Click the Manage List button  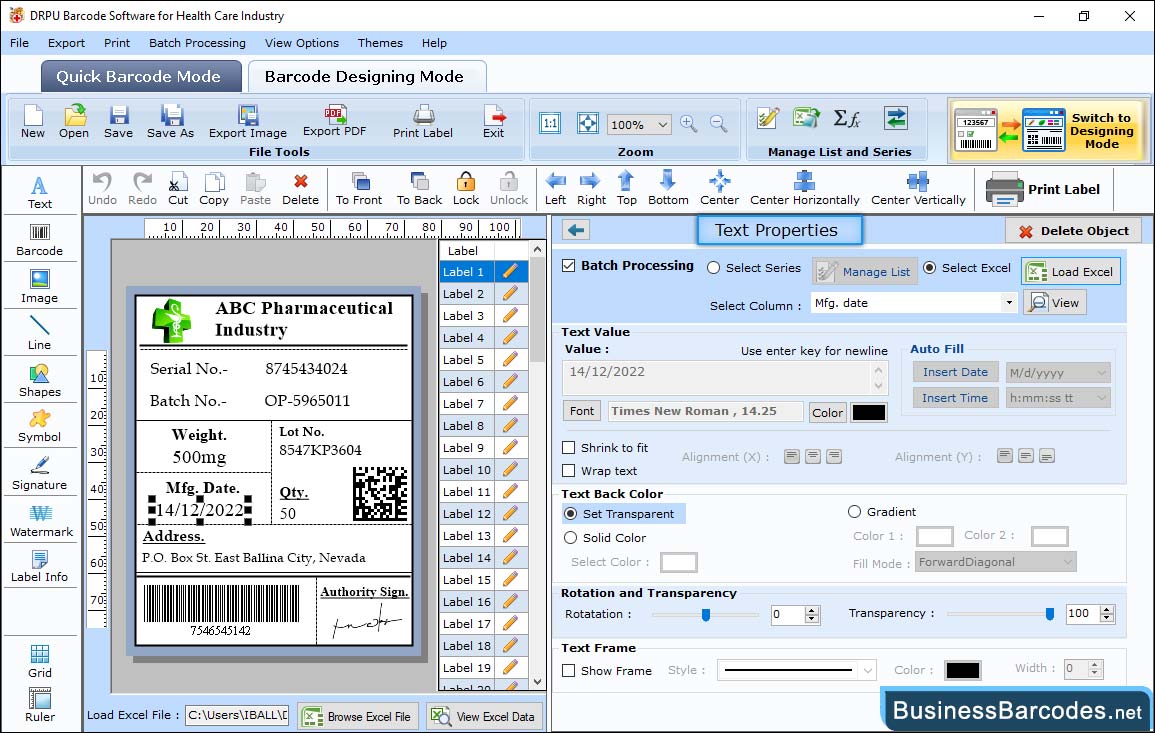coord(865,271)
